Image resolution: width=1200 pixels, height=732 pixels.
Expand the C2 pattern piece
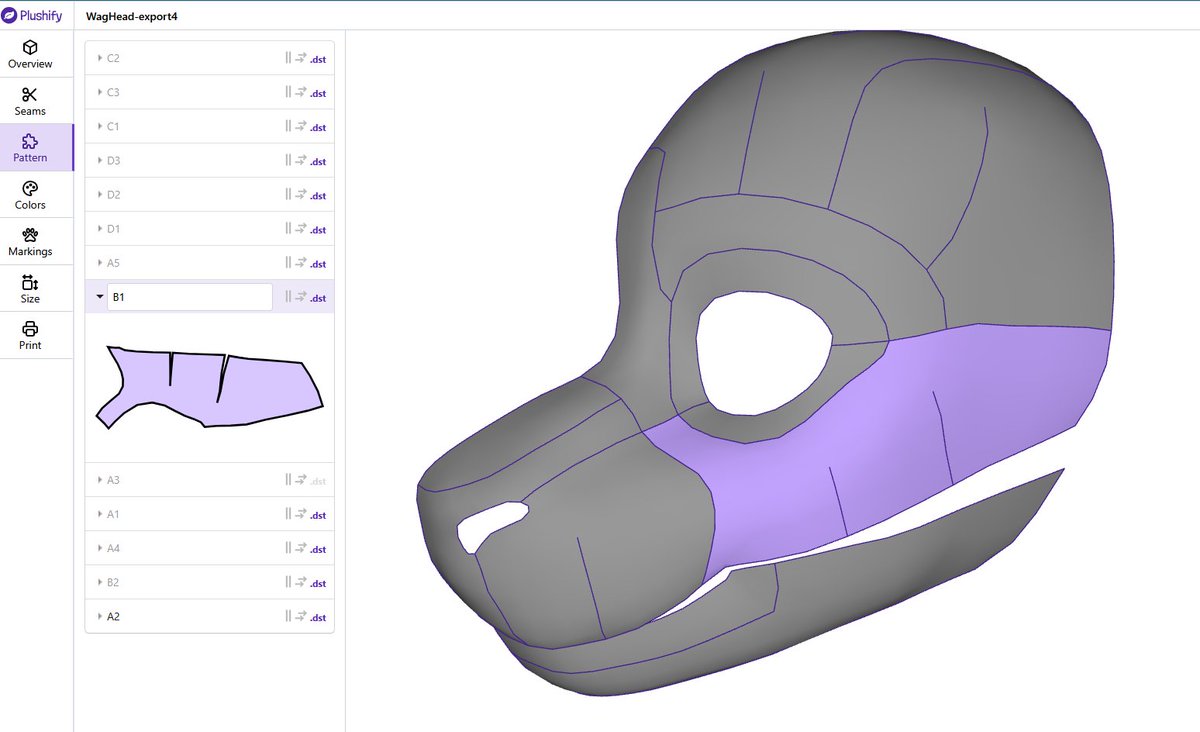tap(100, 58)
